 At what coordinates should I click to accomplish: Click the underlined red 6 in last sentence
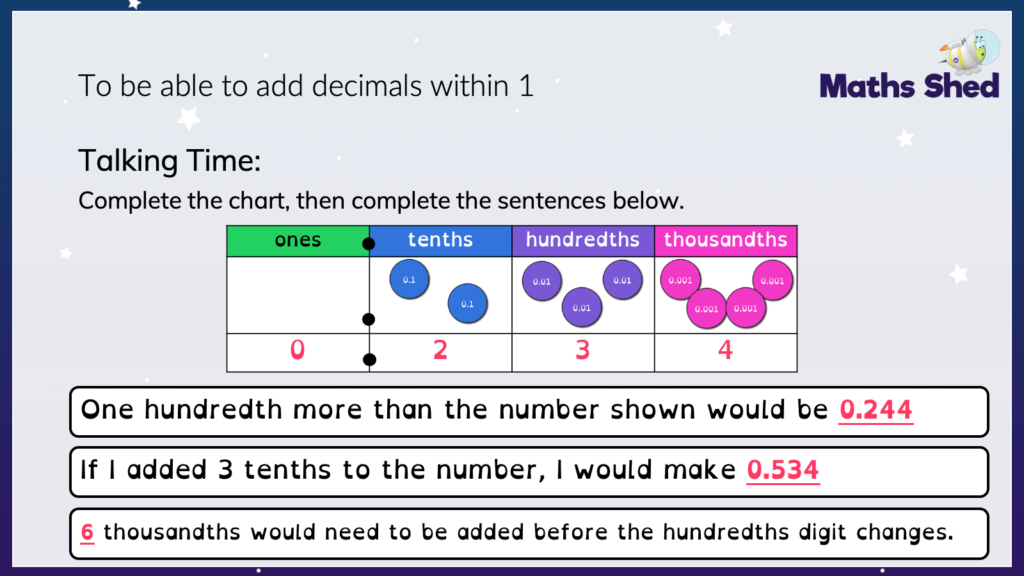click(87, 532)
